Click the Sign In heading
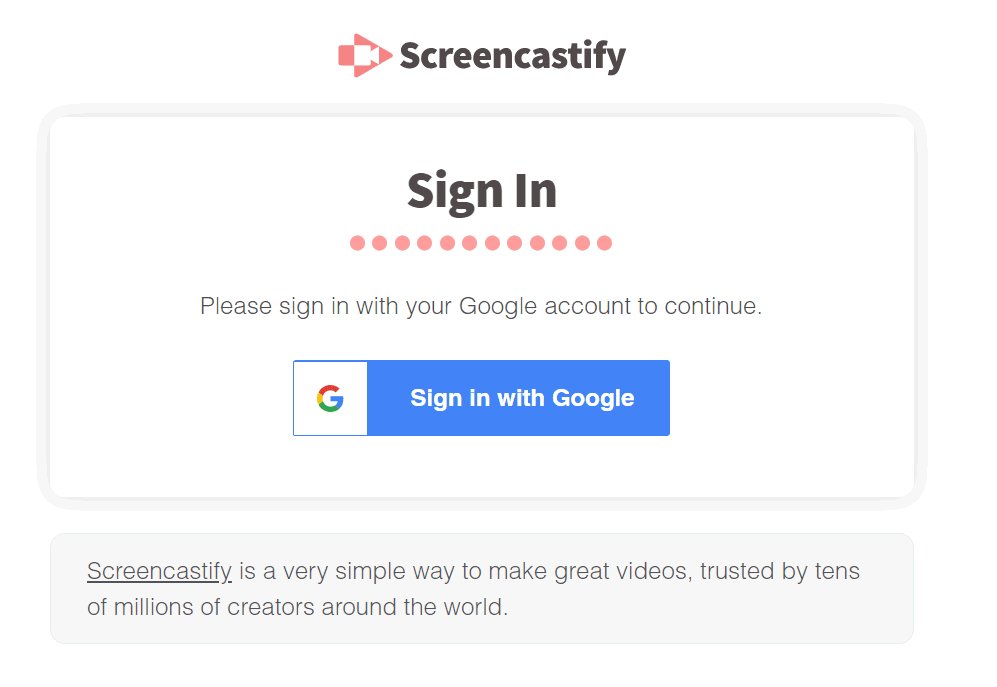Viewport: 997px width, 687px height. pyautogui.click(x=482, y=191)
